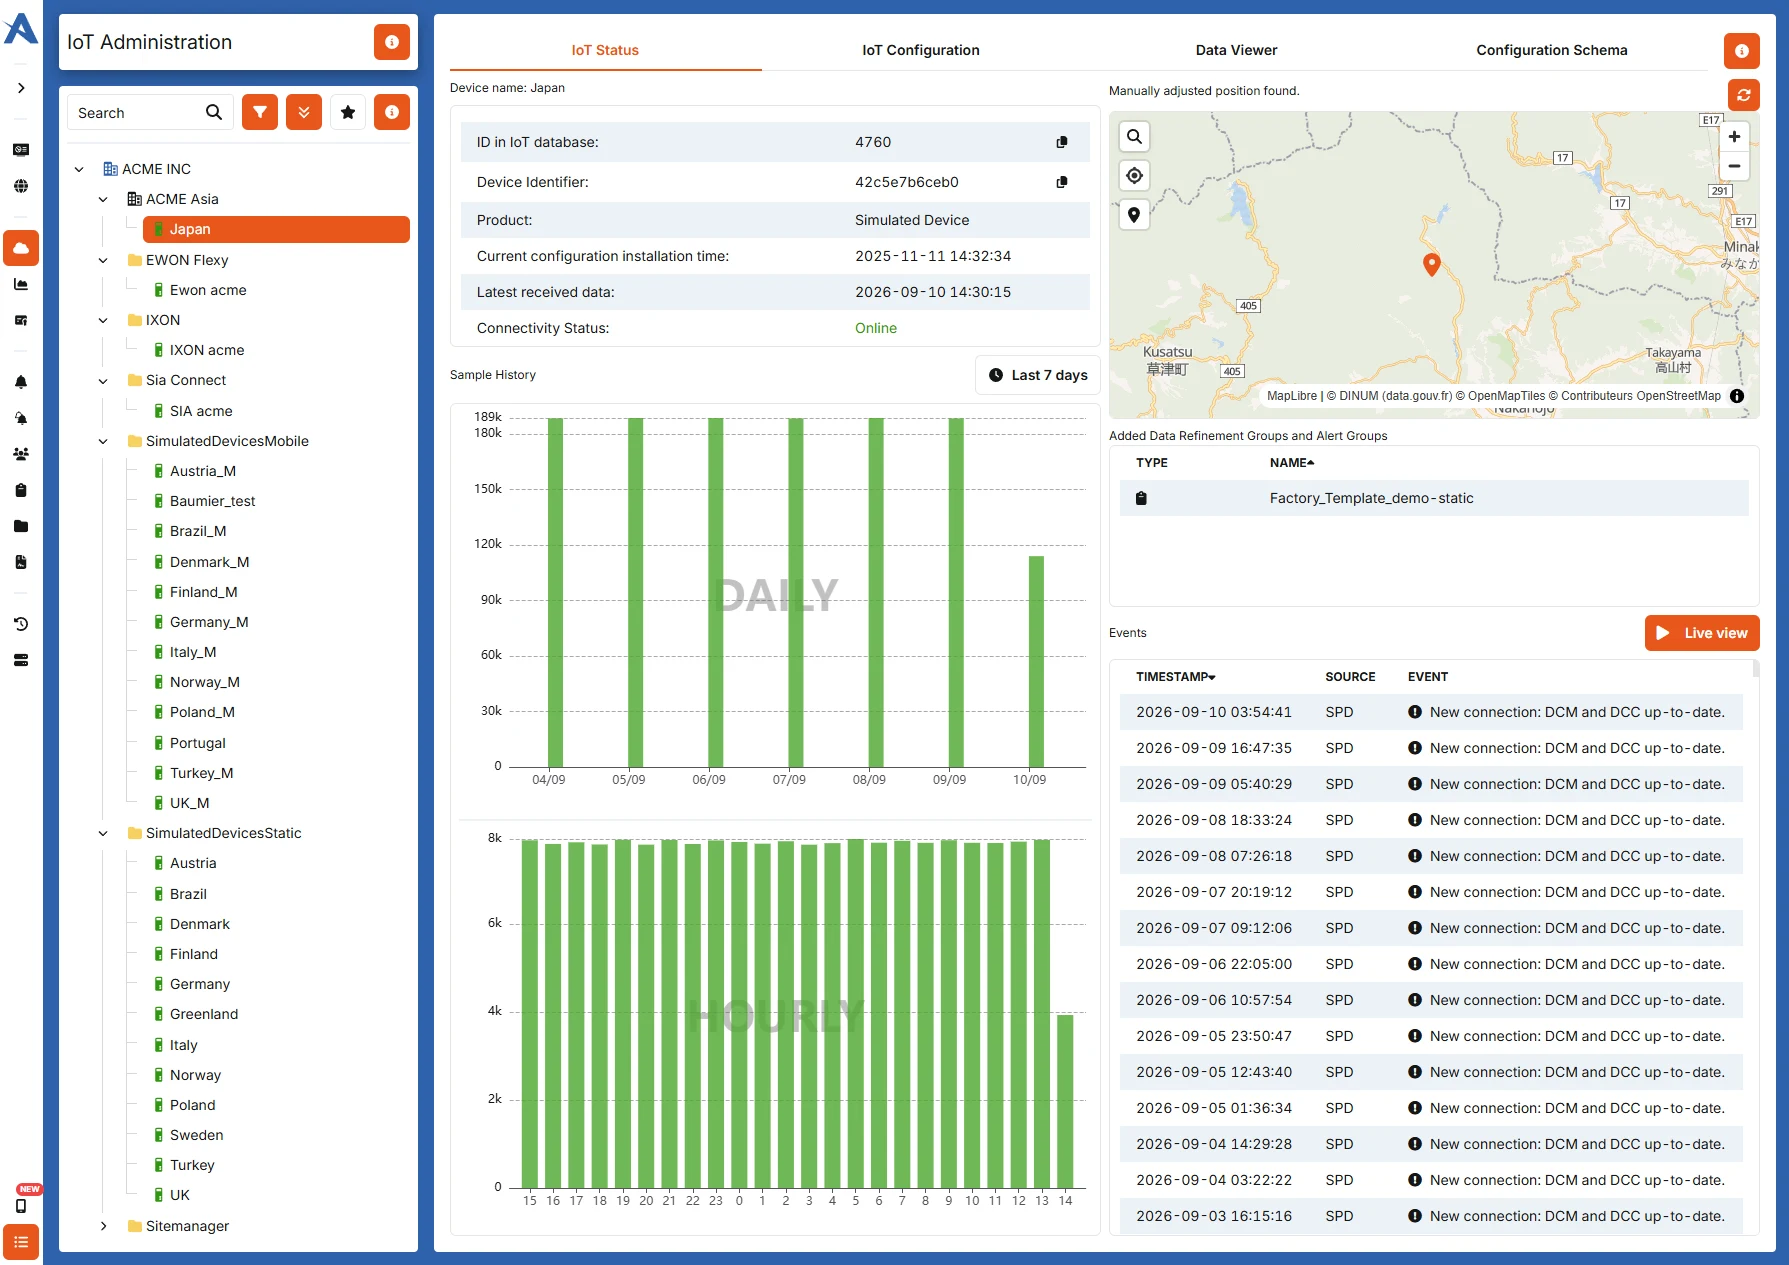Viewport: 1789px width, 1265px height.
Task: Select the Greenland device in tree
Action: 204,1014
